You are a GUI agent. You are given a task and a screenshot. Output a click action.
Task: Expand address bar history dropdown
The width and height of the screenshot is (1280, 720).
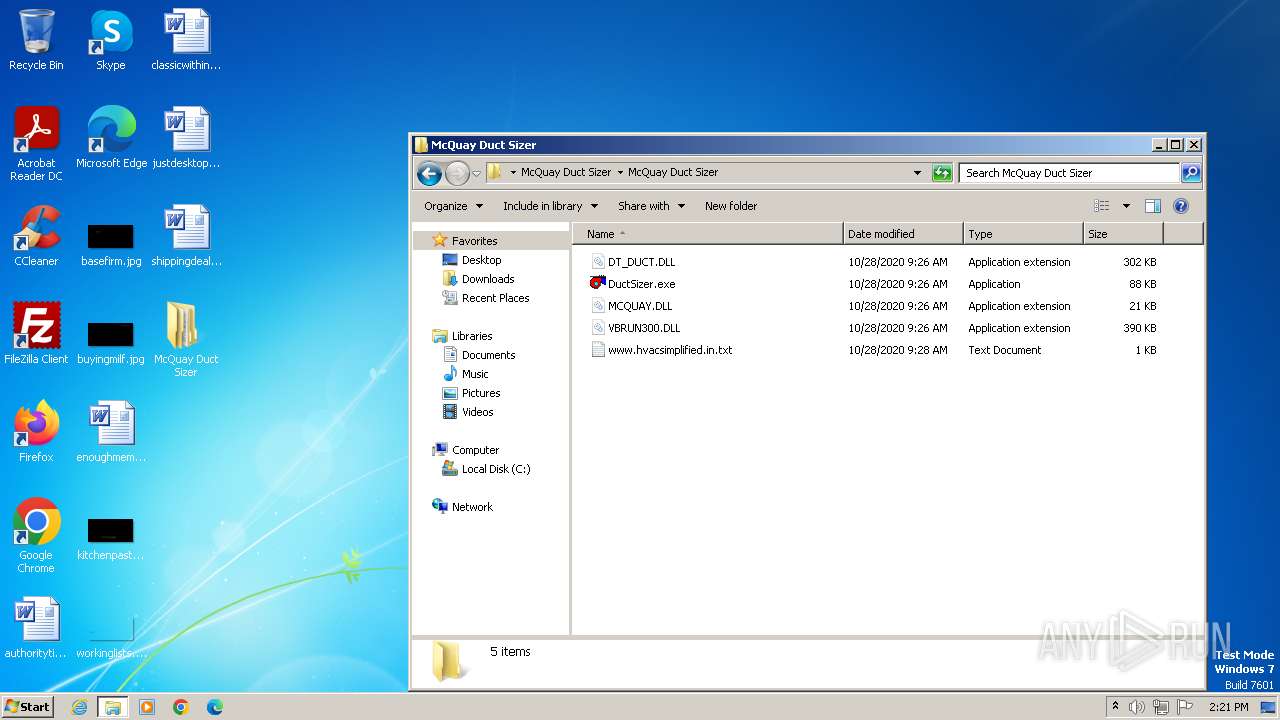(x=917, y=173)
